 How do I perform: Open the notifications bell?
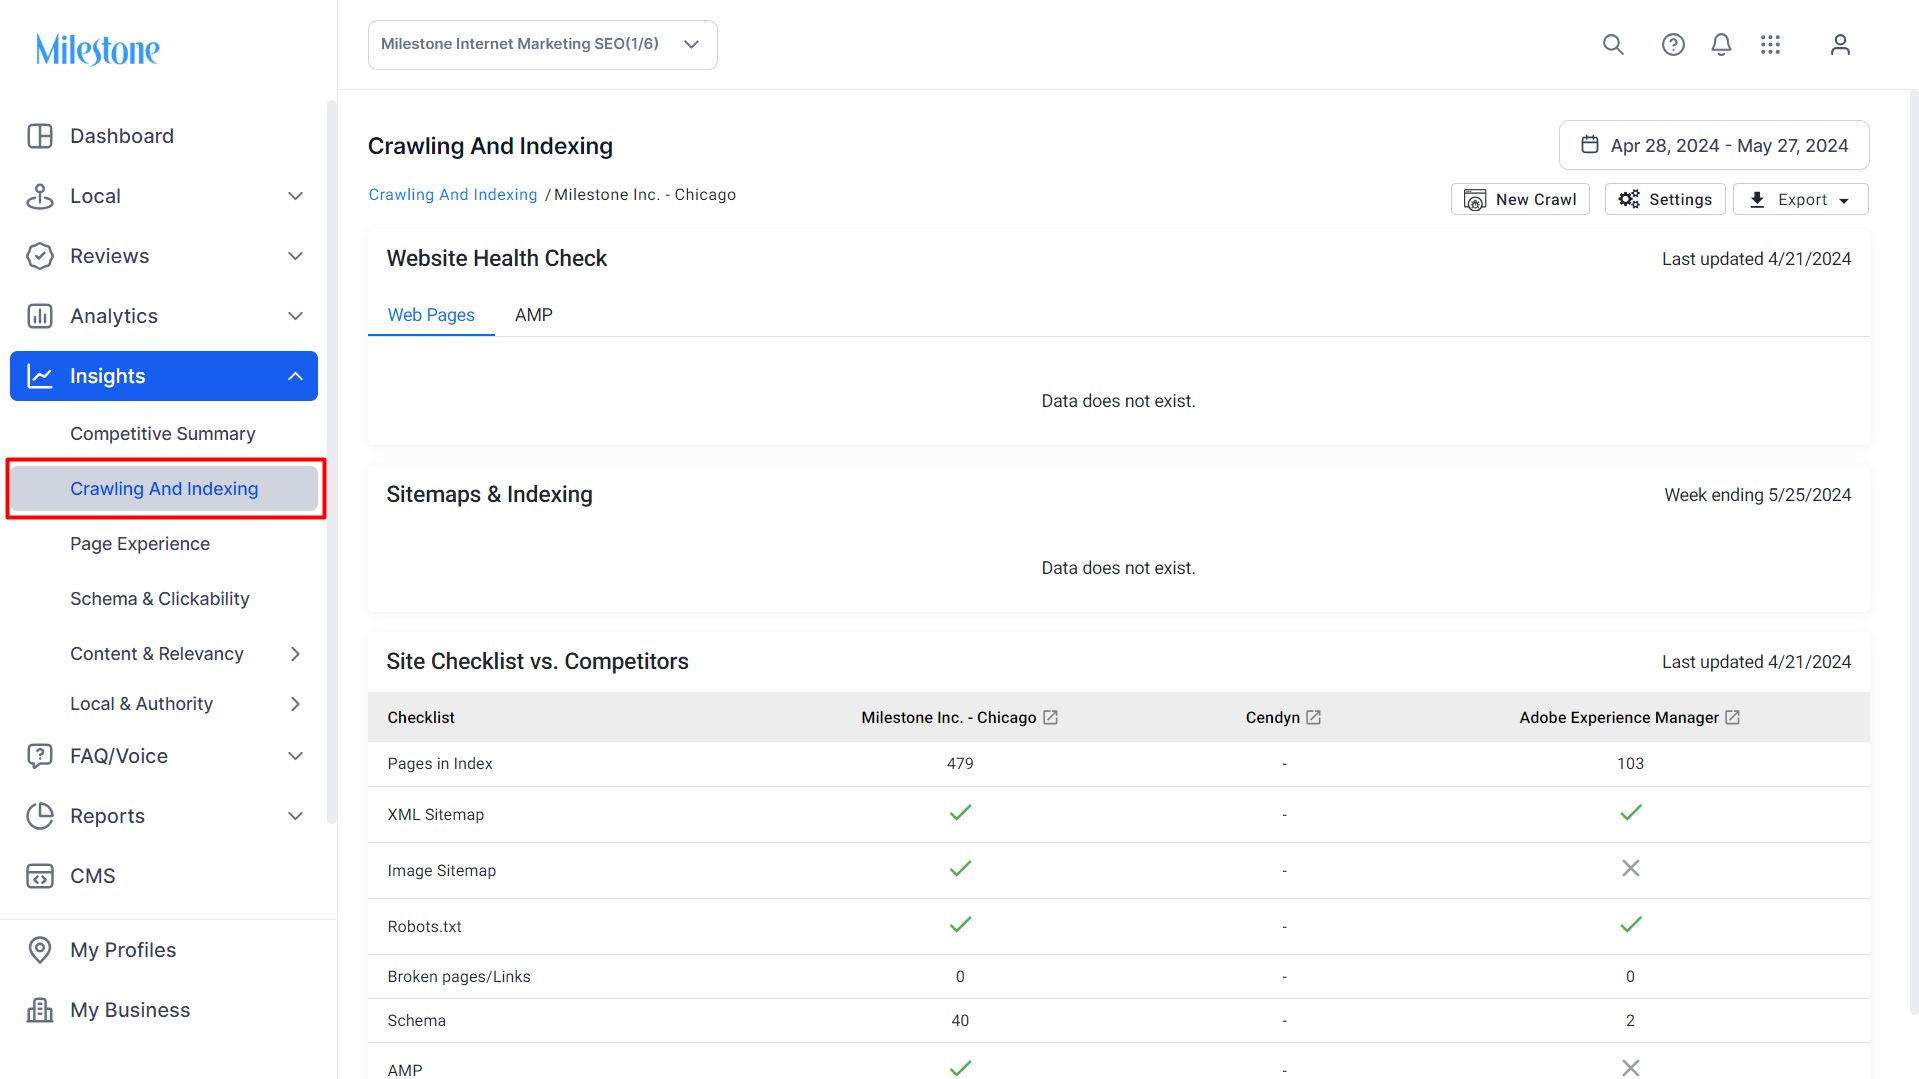pos(1721,45)
